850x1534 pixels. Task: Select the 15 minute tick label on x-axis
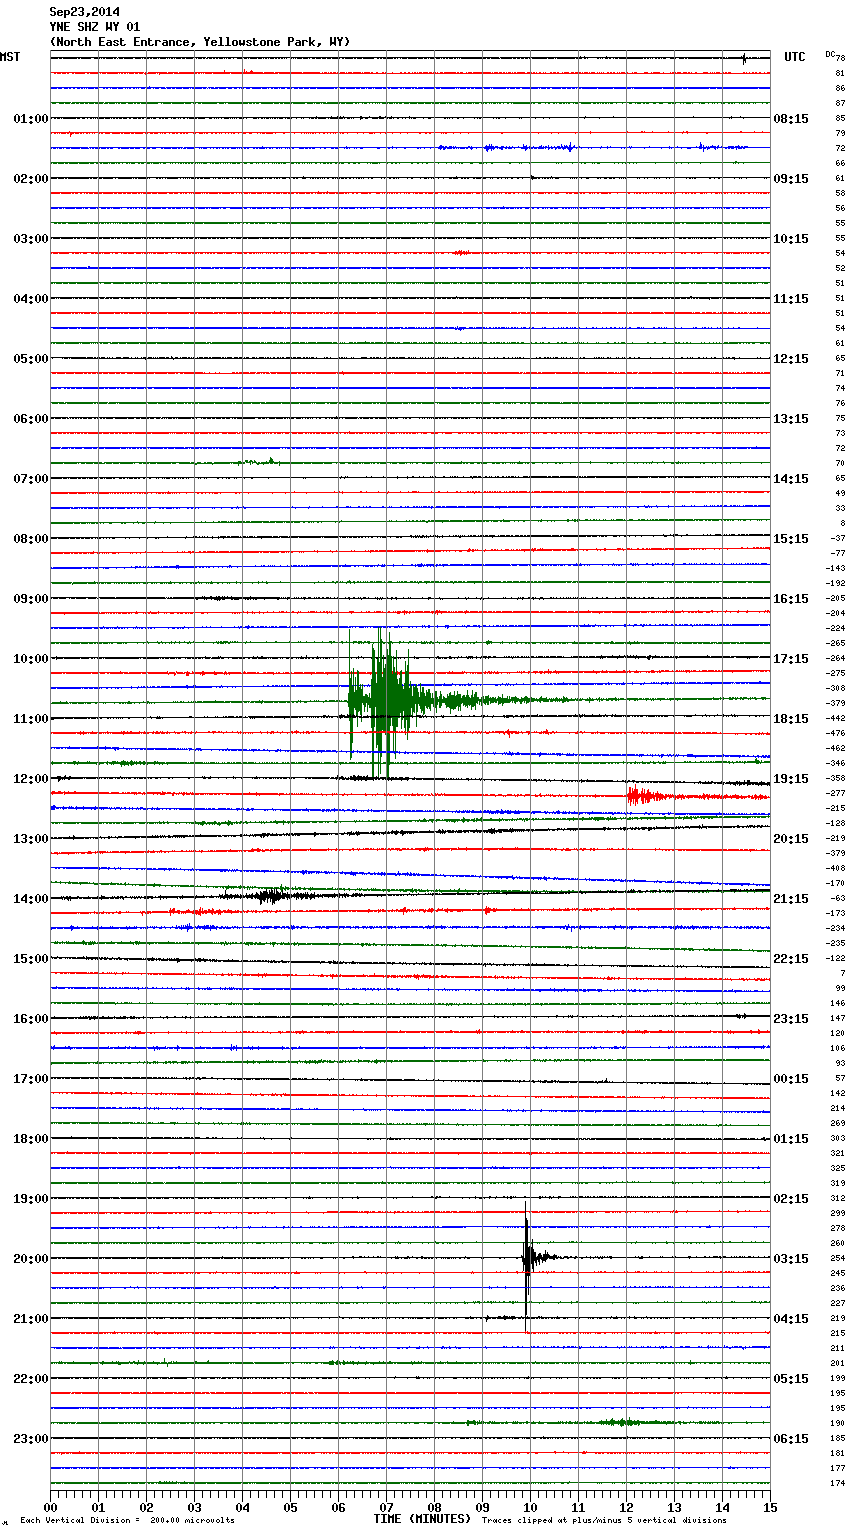pos(770,1507)
